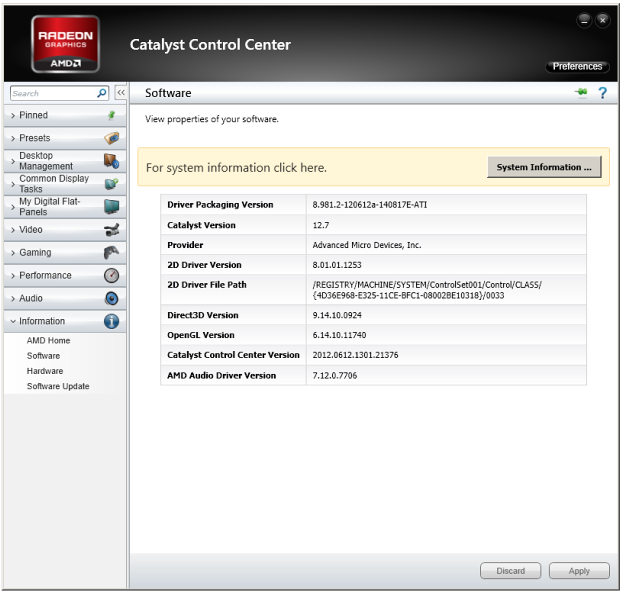
Task: Click the Desktop Management icon
Action: point(112,161)
